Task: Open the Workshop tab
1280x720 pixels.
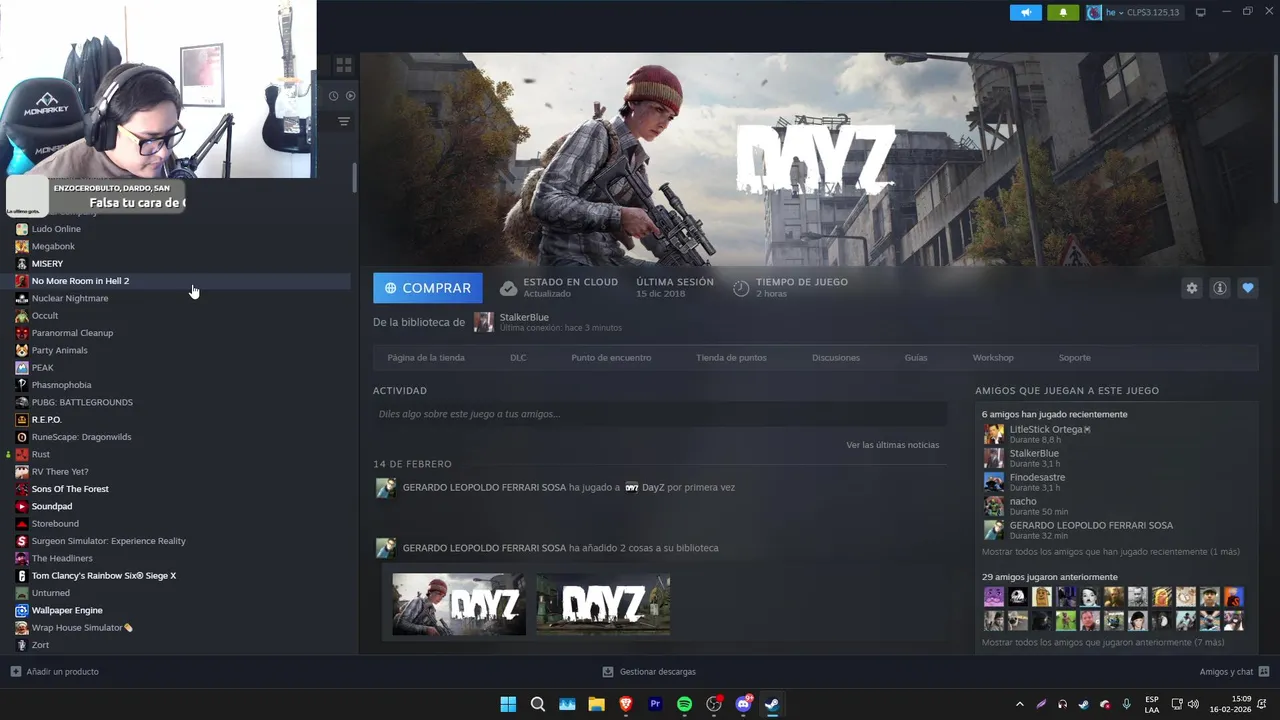Action: pos(993,358)
